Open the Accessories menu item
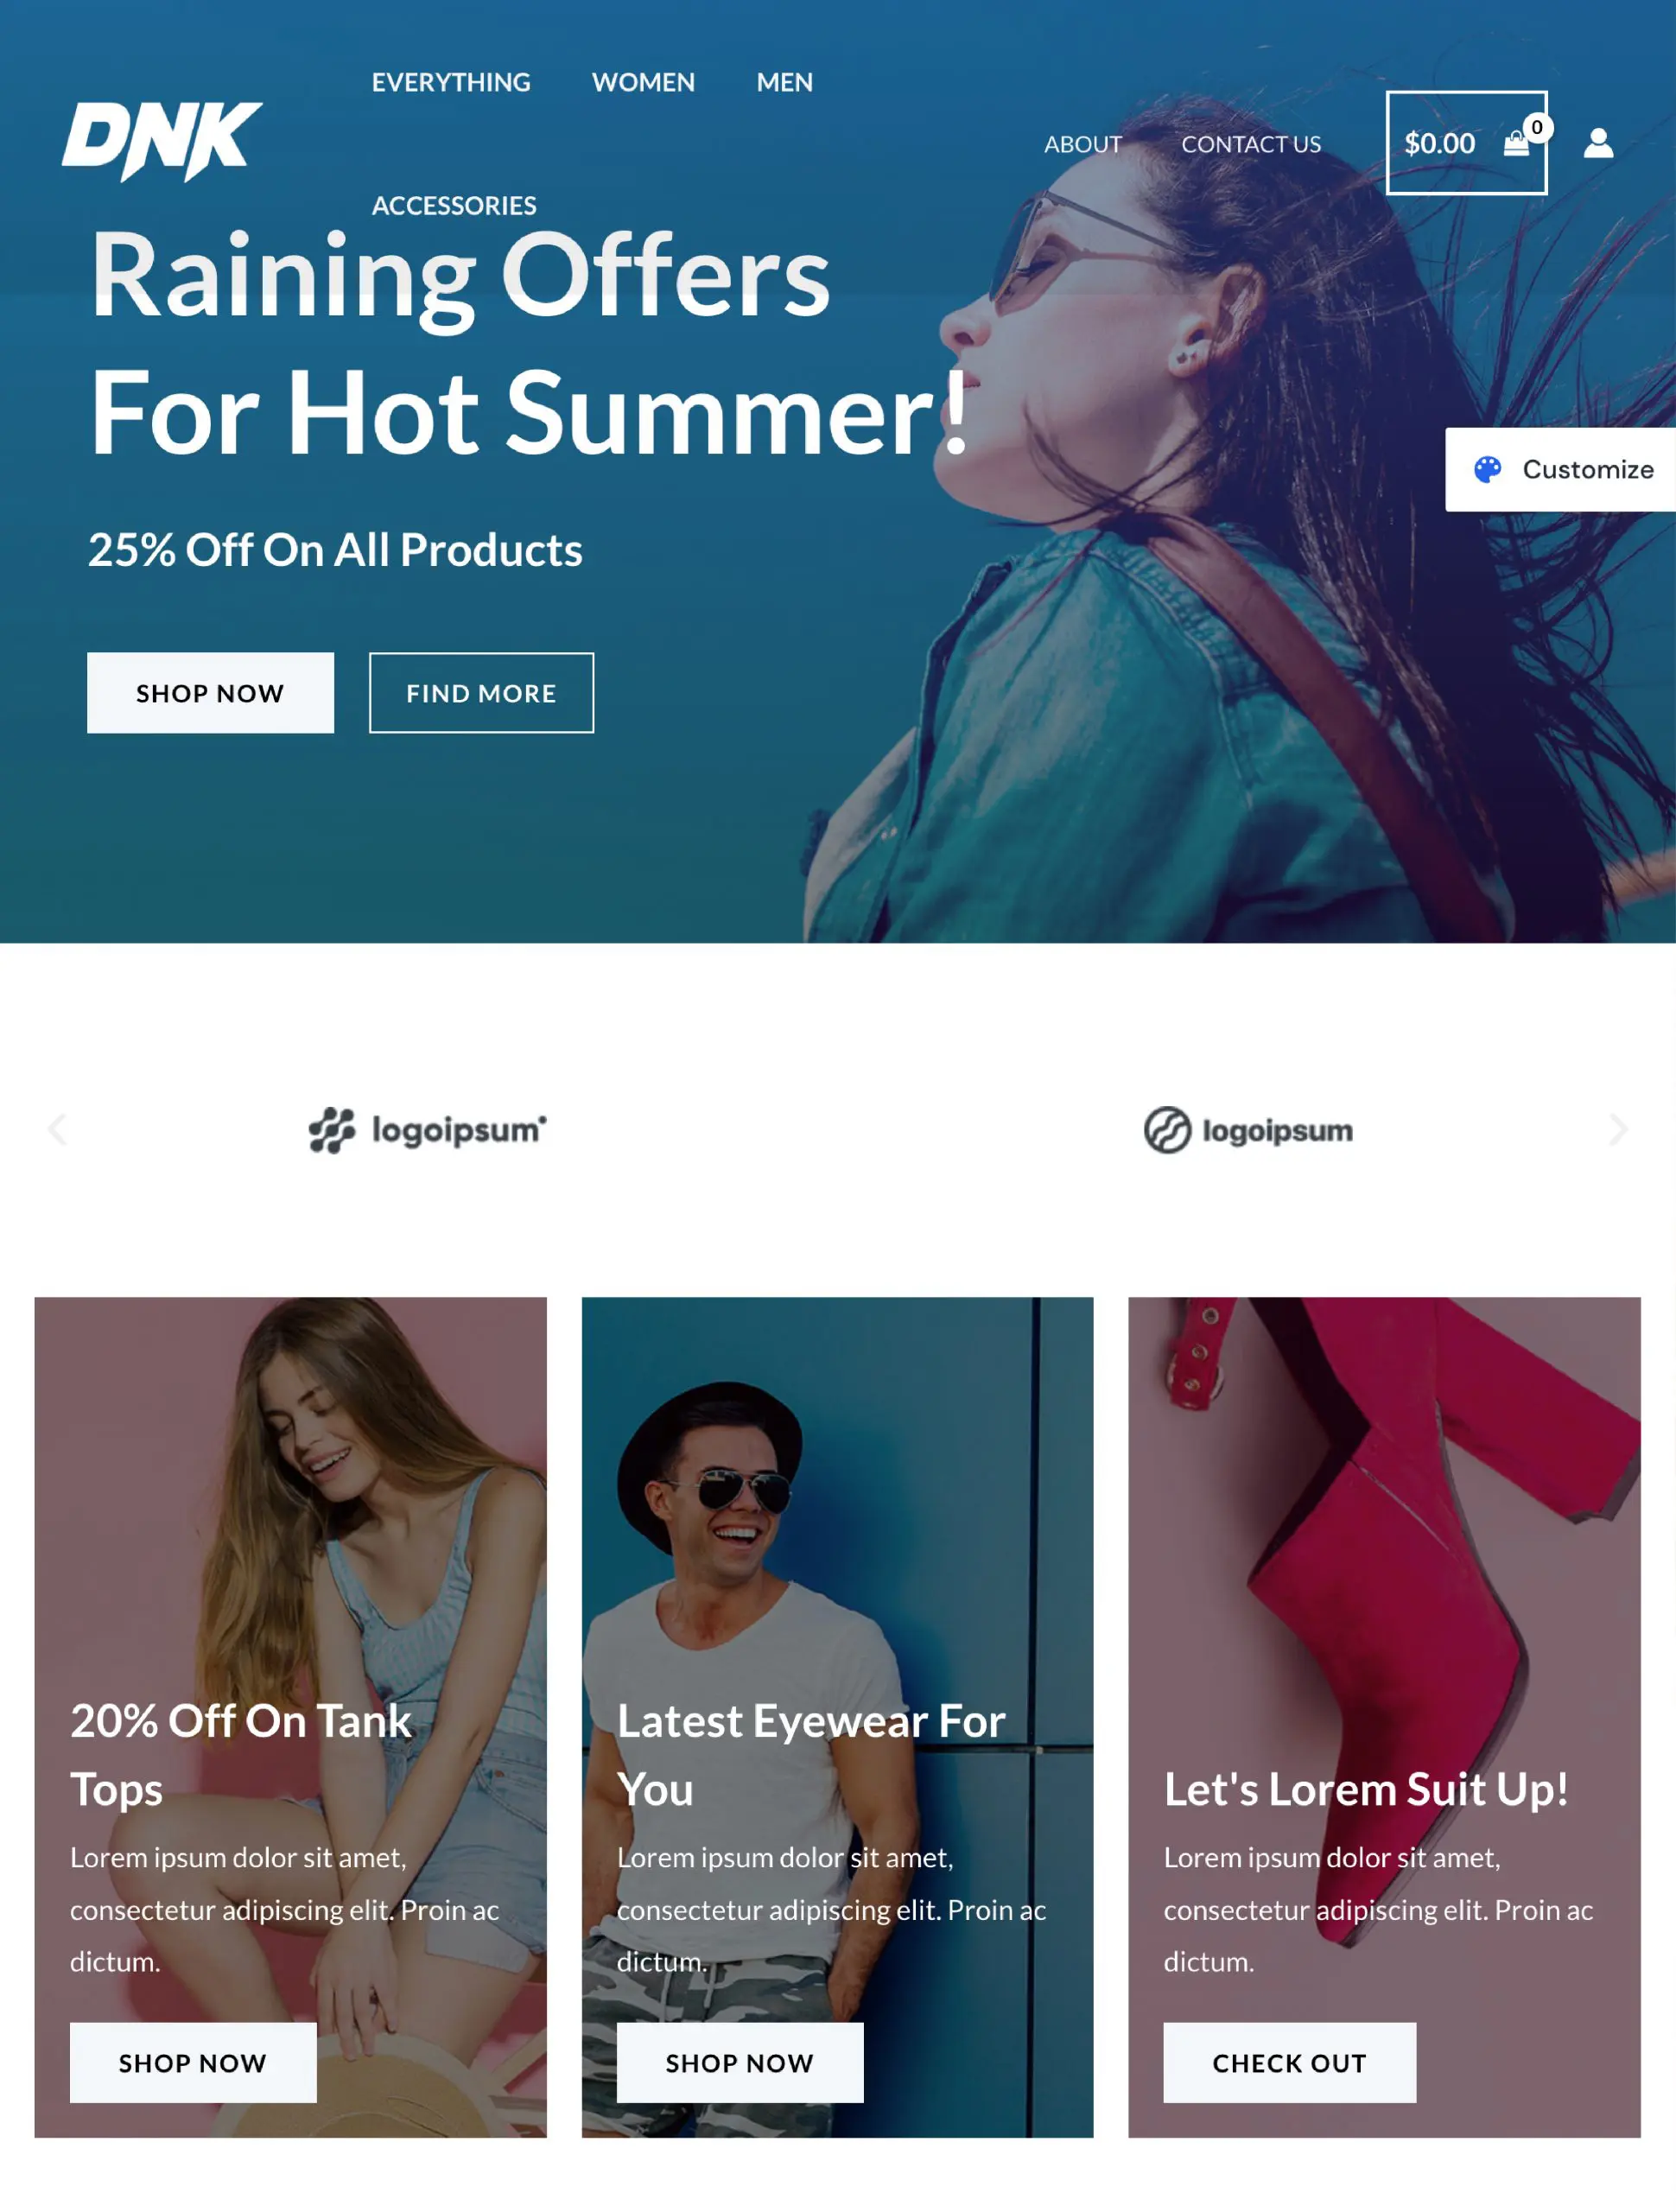Image resolution: width=1676 pixels, height=2212 pixels. pos(454,205)
